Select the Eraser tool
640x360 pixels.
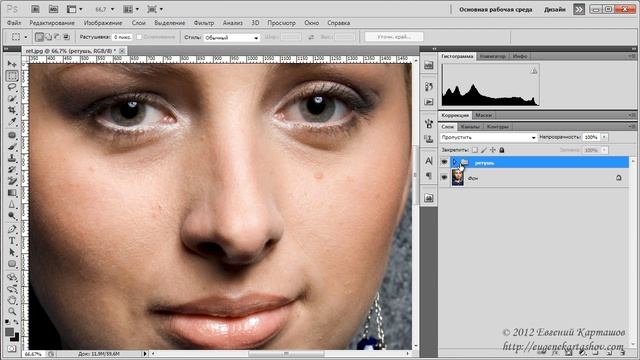coord(12,181)
